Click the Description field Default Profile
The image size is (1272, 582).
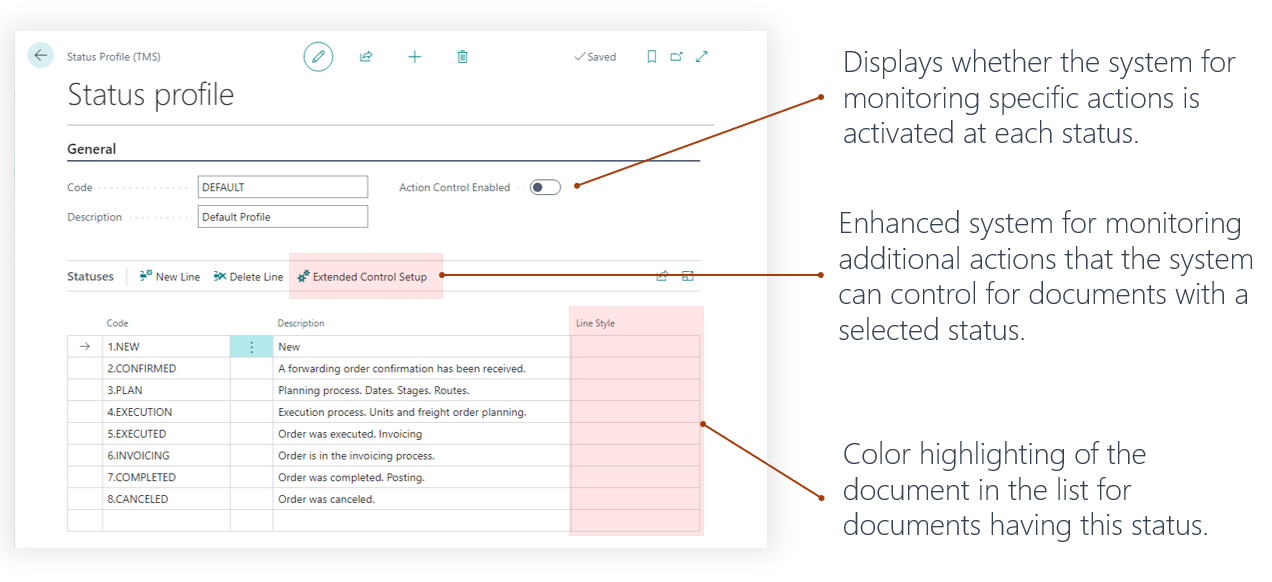coord(282,217)
